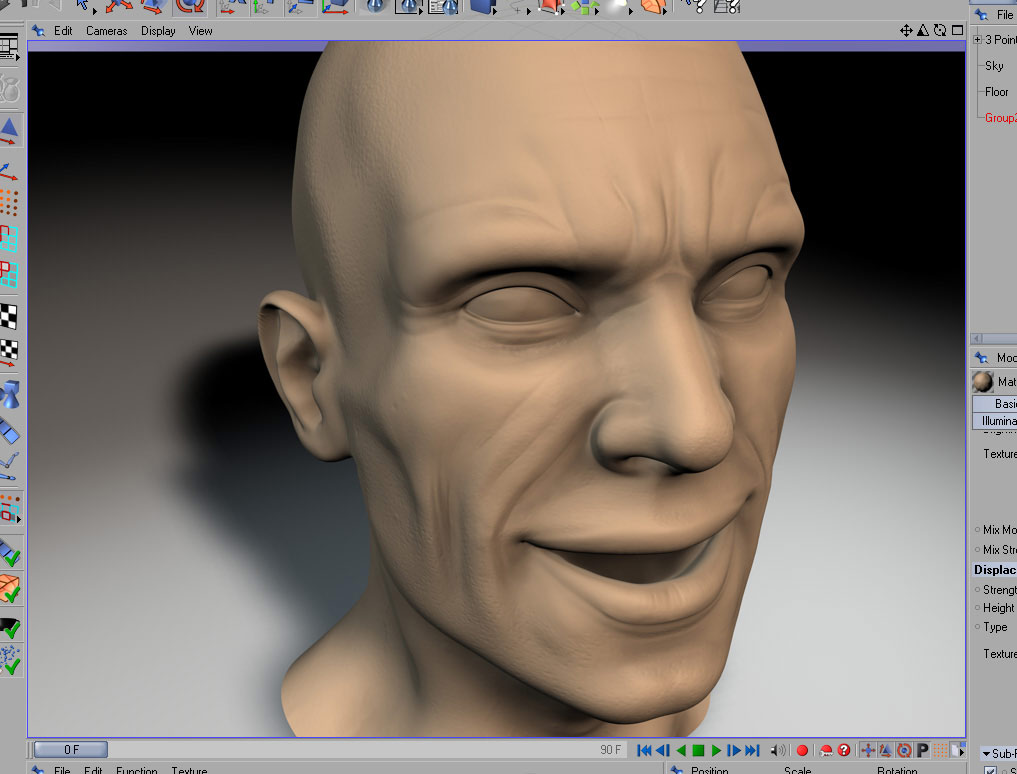Click the viewport pan (move camera) icon

(906, 31)
